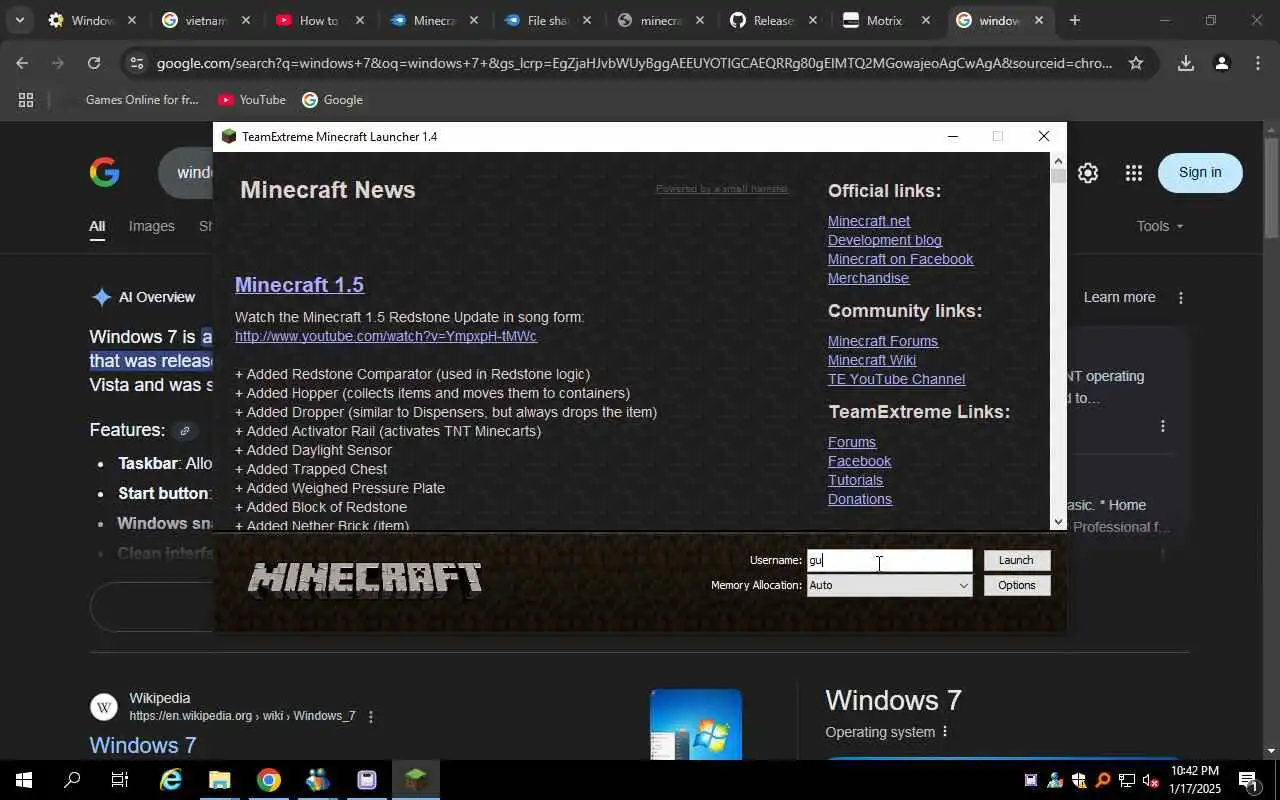
Task: Open the Wikipedia result three-dot menu
Action: (371, 716)
